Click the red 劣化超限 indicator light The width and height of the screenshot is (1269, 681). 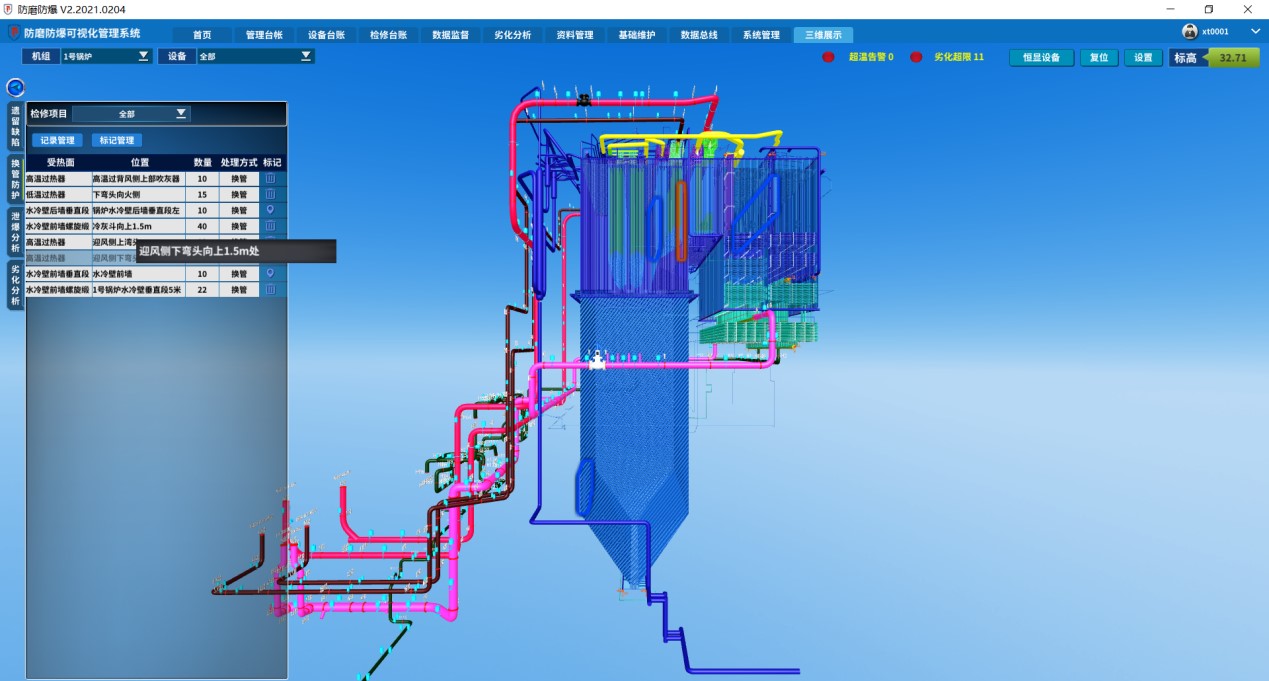pos(916,57)
